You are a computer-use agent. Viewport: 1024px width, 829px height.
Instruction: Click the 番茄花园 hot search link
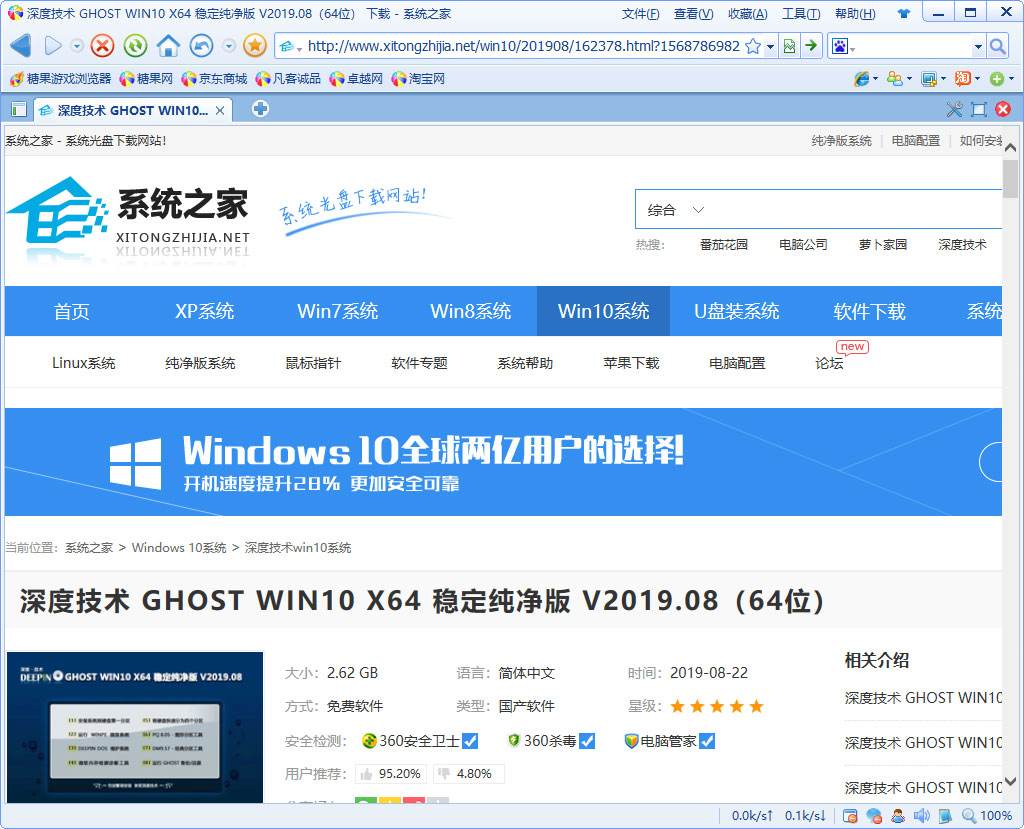pyautogui.click(x=724, y=244)
